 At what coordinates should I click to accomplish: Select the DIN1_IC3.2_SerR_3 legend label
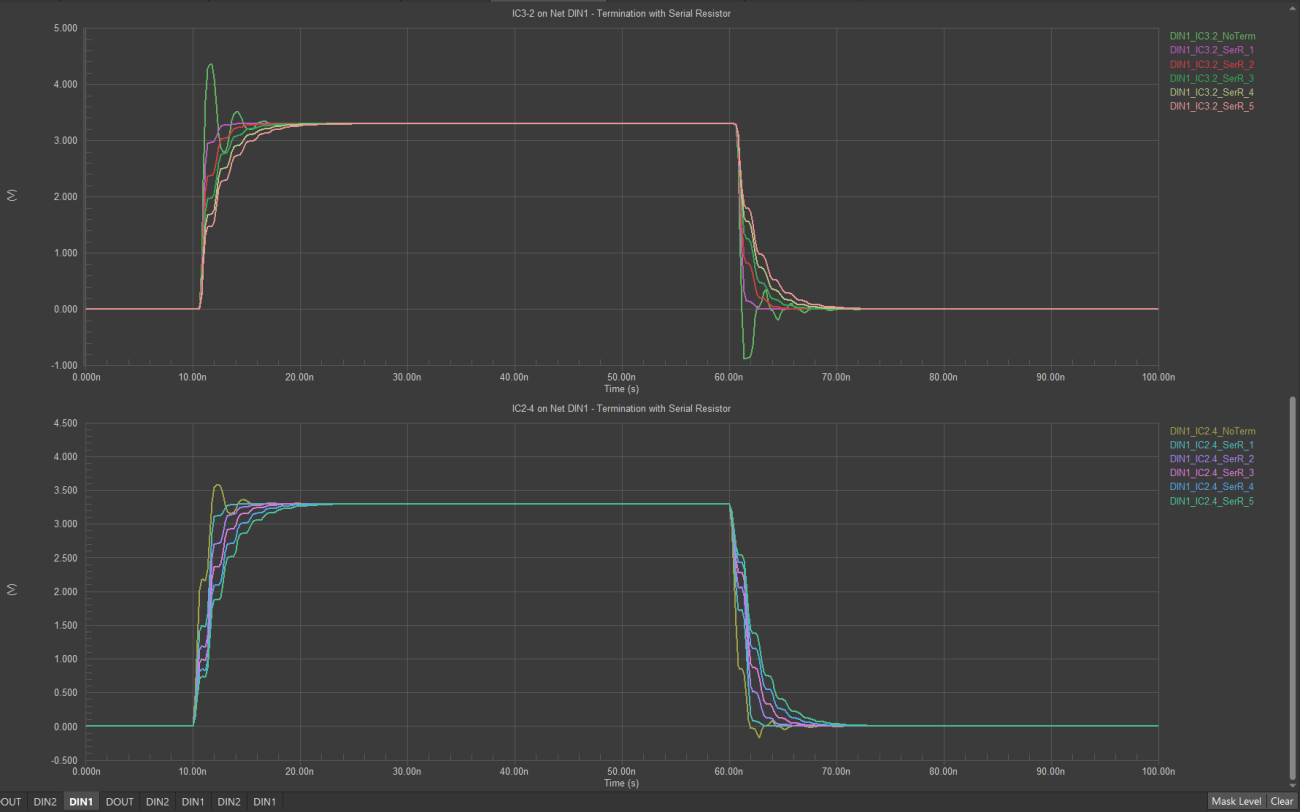point(1212,78)
